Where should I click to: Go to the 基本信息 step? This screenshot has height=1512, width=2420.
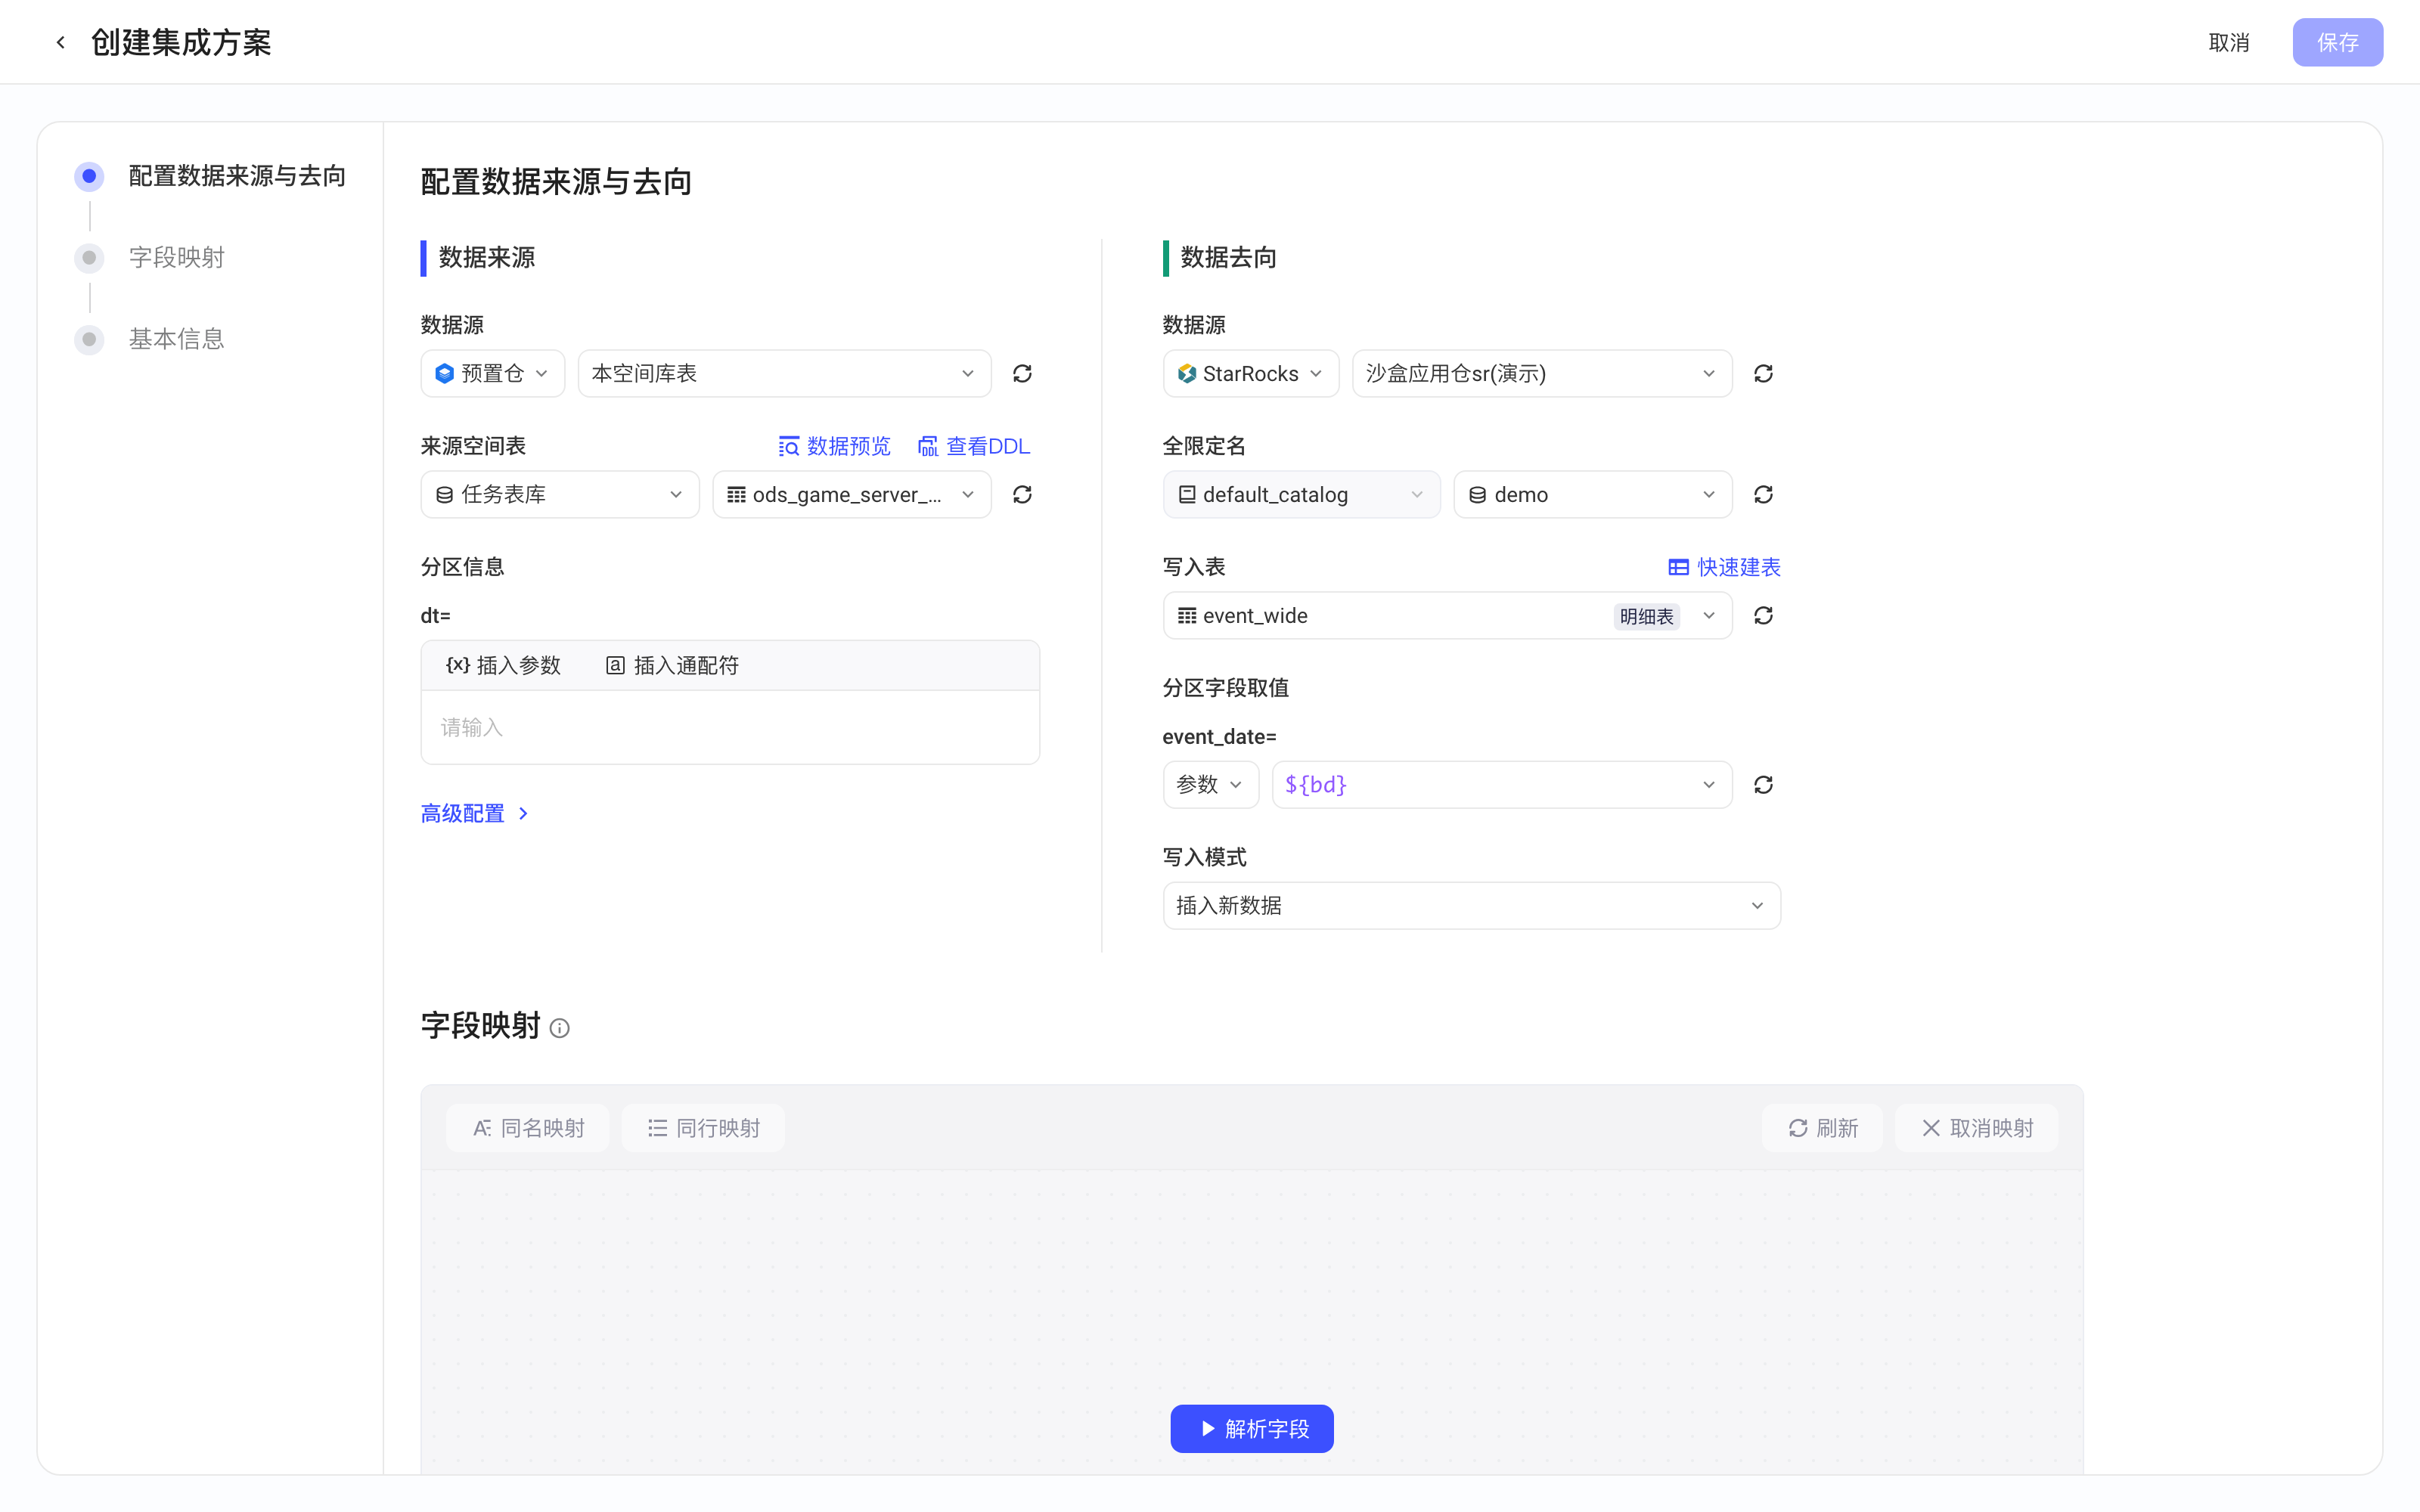[150, 339]
